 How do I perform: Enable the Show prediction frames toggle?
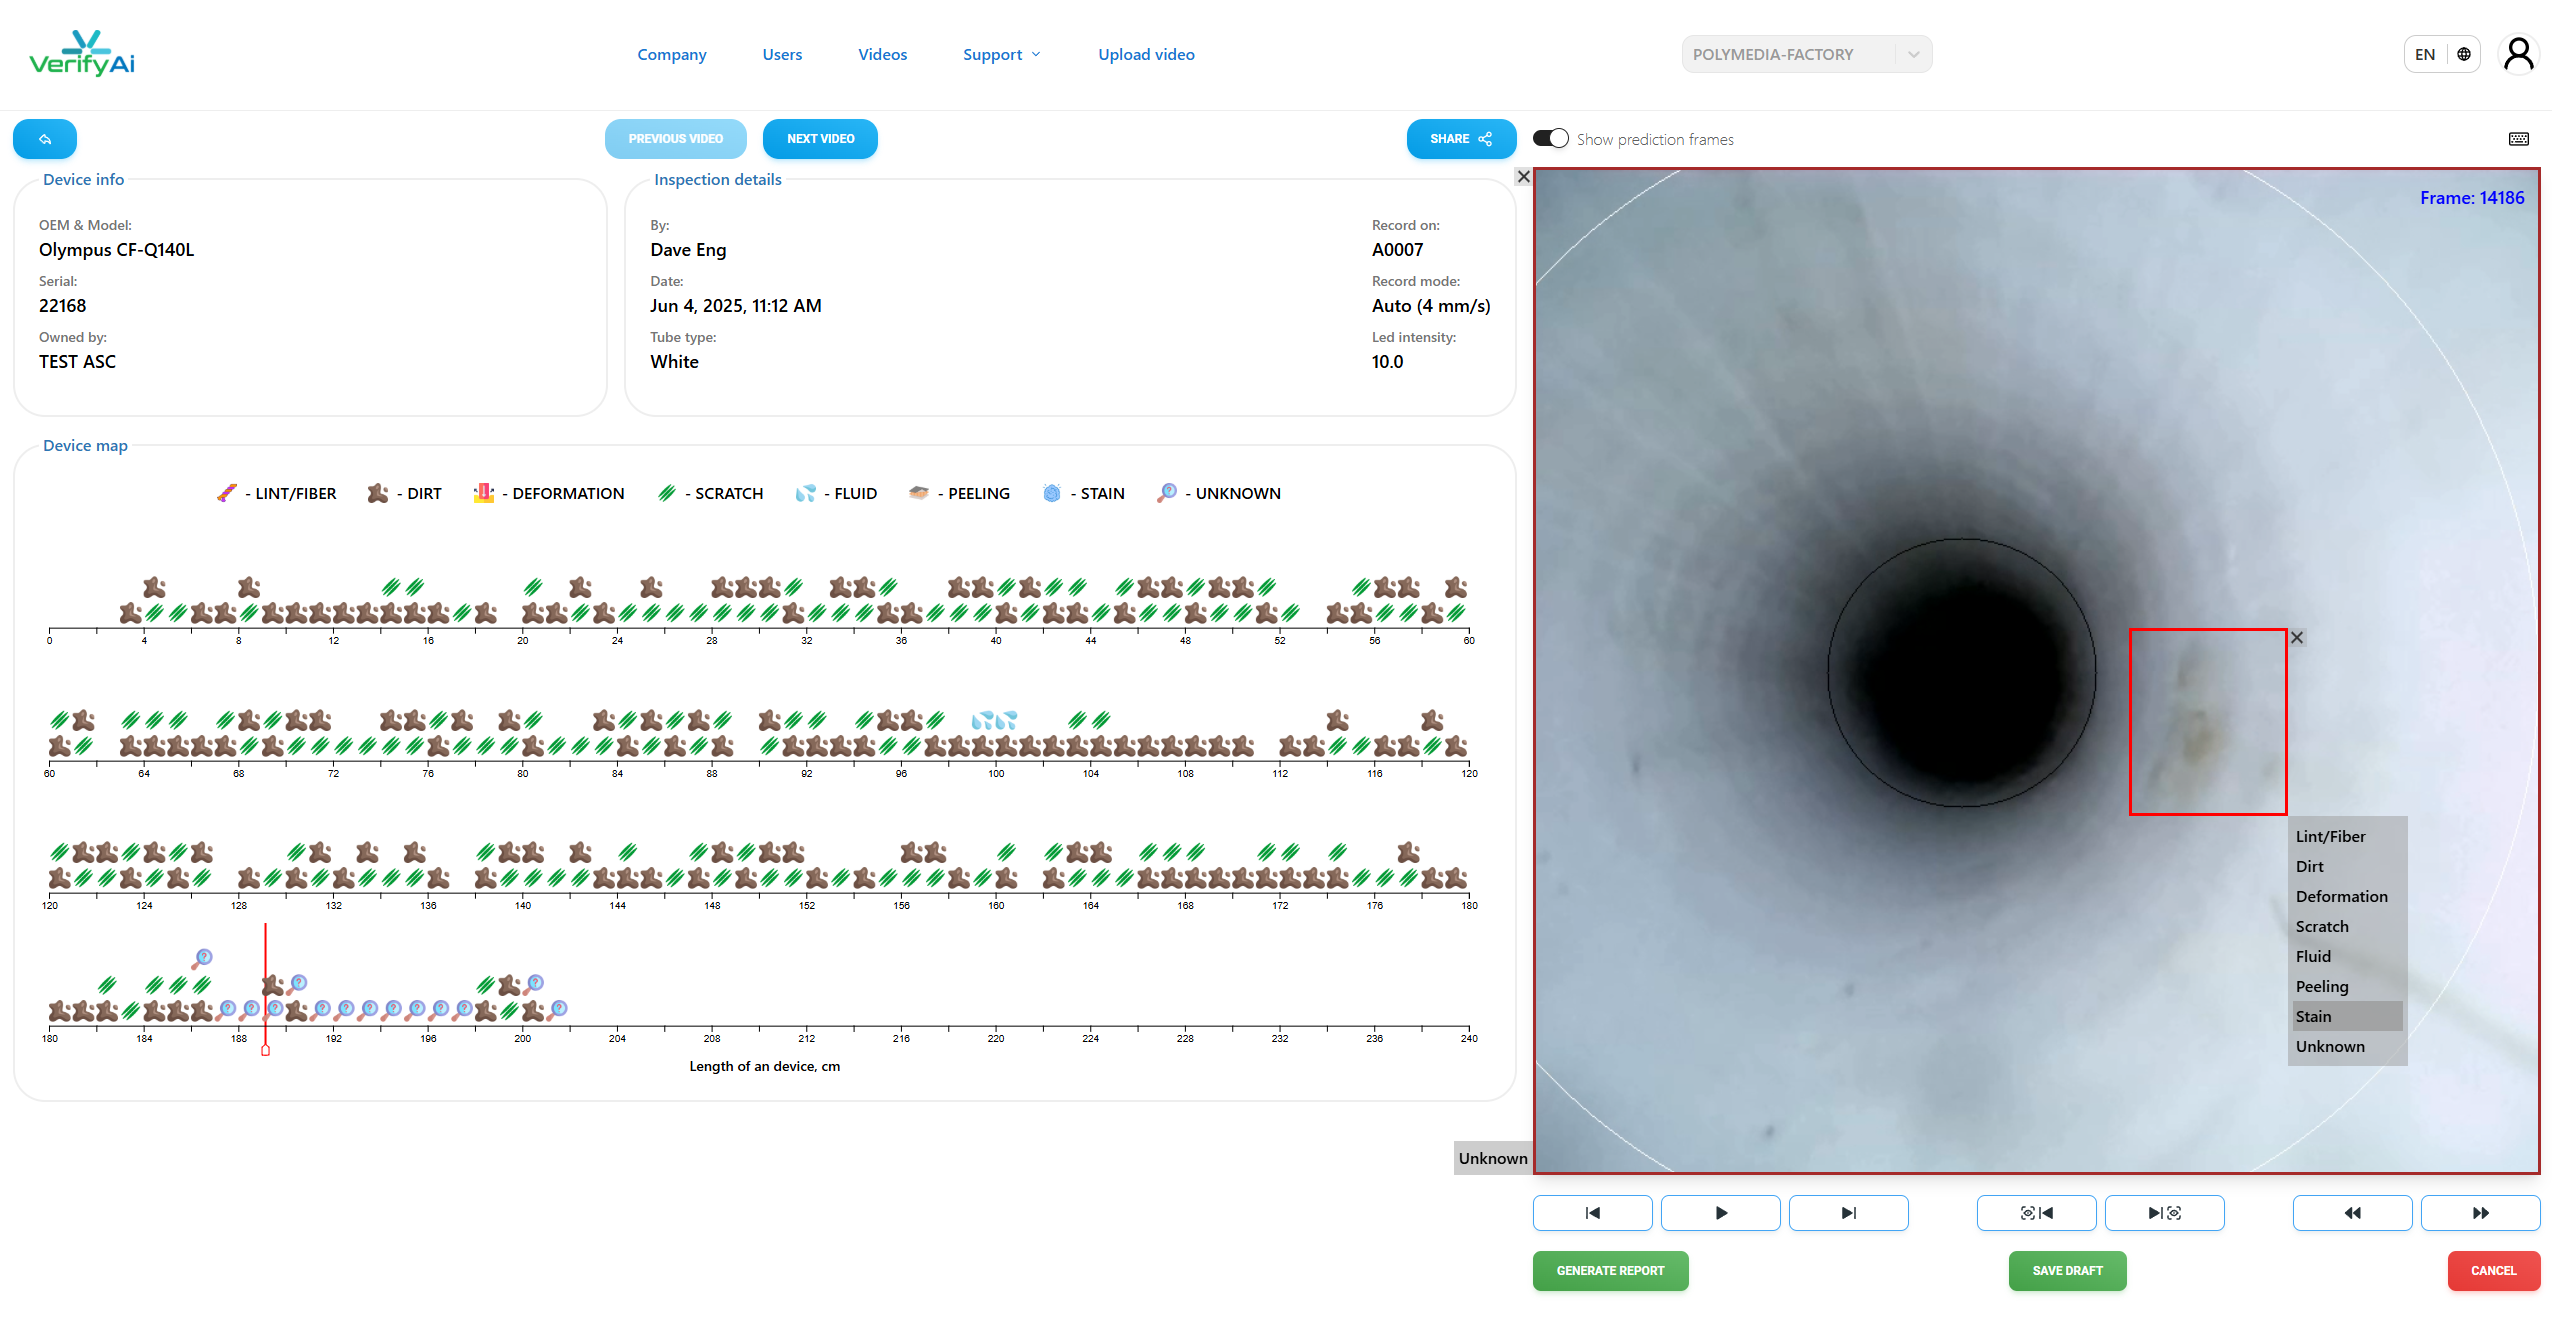(1548, 137)
